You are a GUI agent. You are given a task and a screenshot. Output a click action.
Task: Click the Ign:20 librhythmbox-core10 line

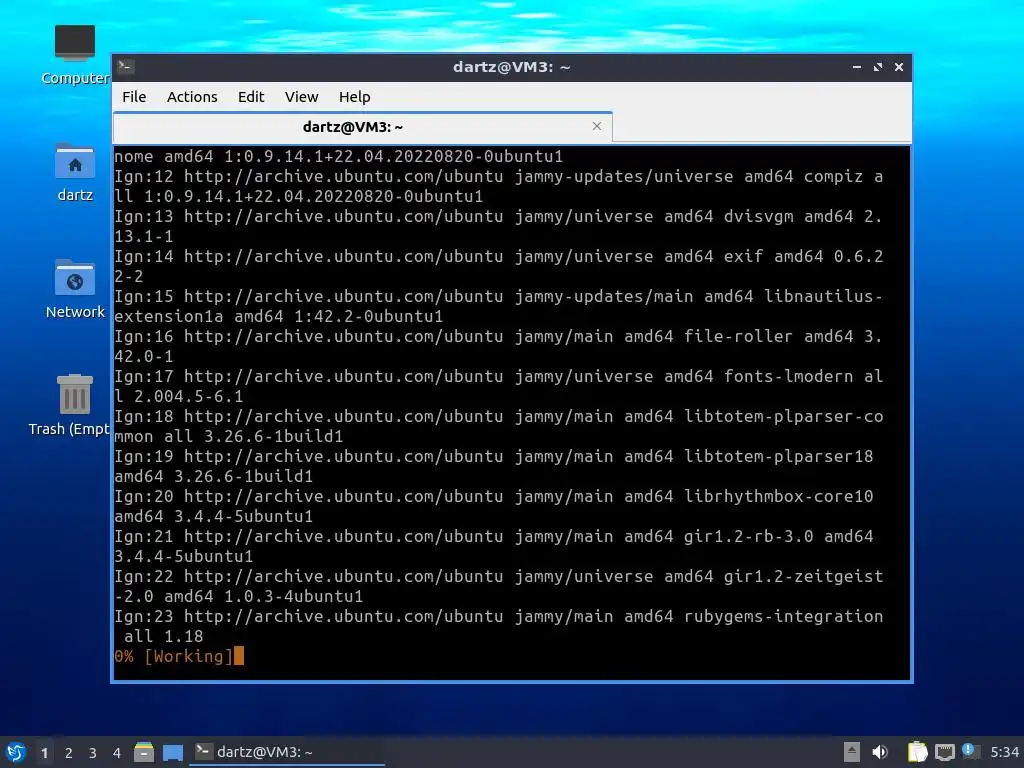click(x=494, y=505)
